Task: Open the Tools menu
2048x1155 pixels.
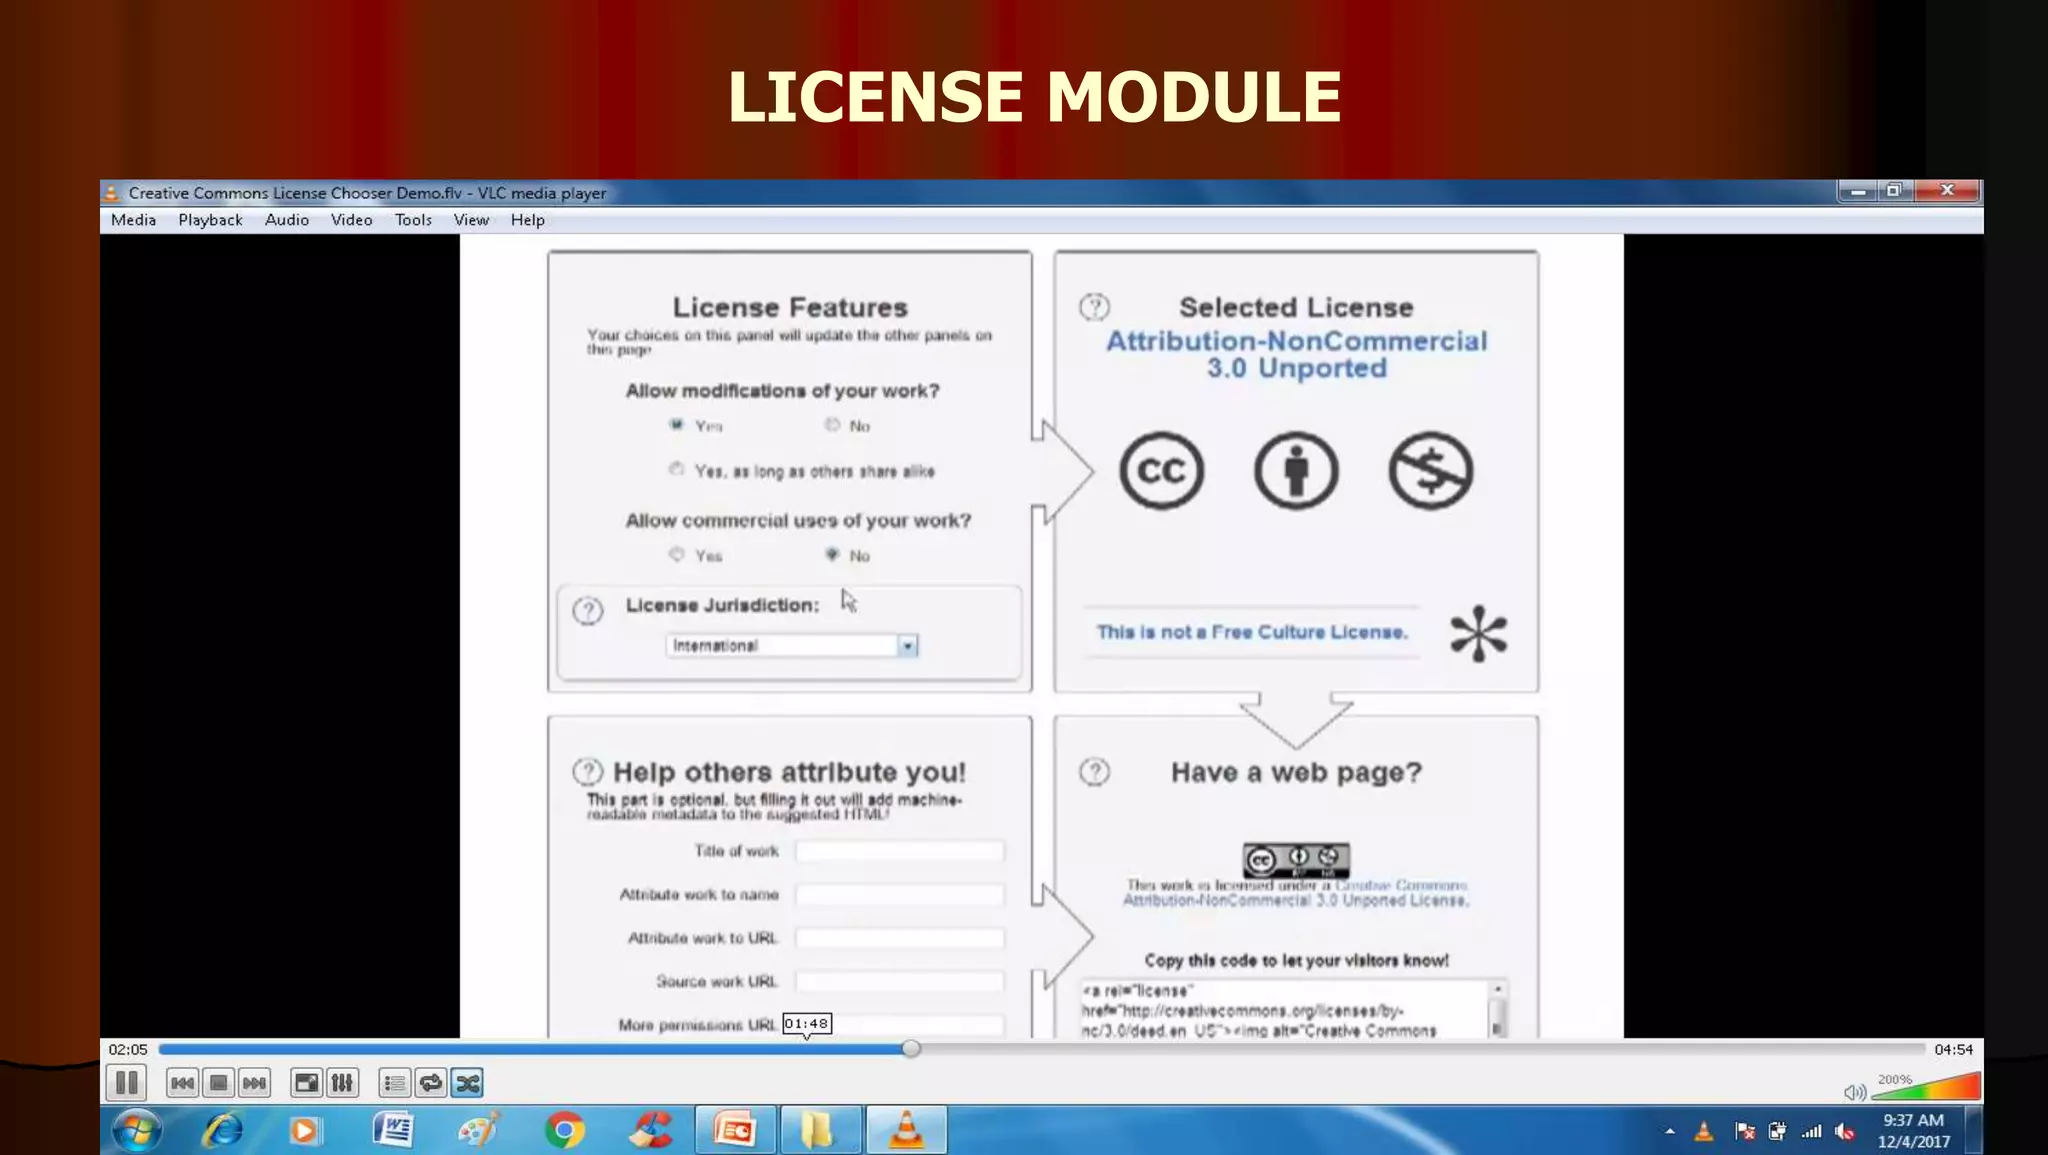Action: click(413, 220)
